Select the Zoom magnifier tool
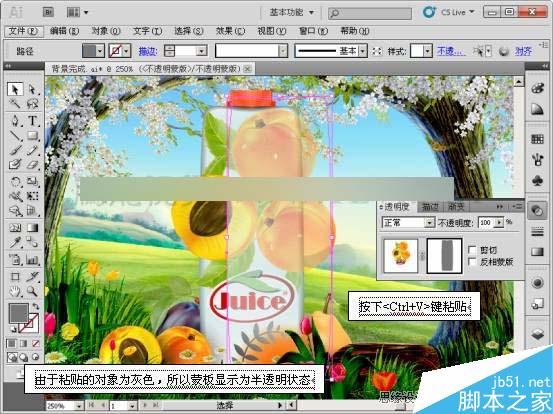 (32, 291)
